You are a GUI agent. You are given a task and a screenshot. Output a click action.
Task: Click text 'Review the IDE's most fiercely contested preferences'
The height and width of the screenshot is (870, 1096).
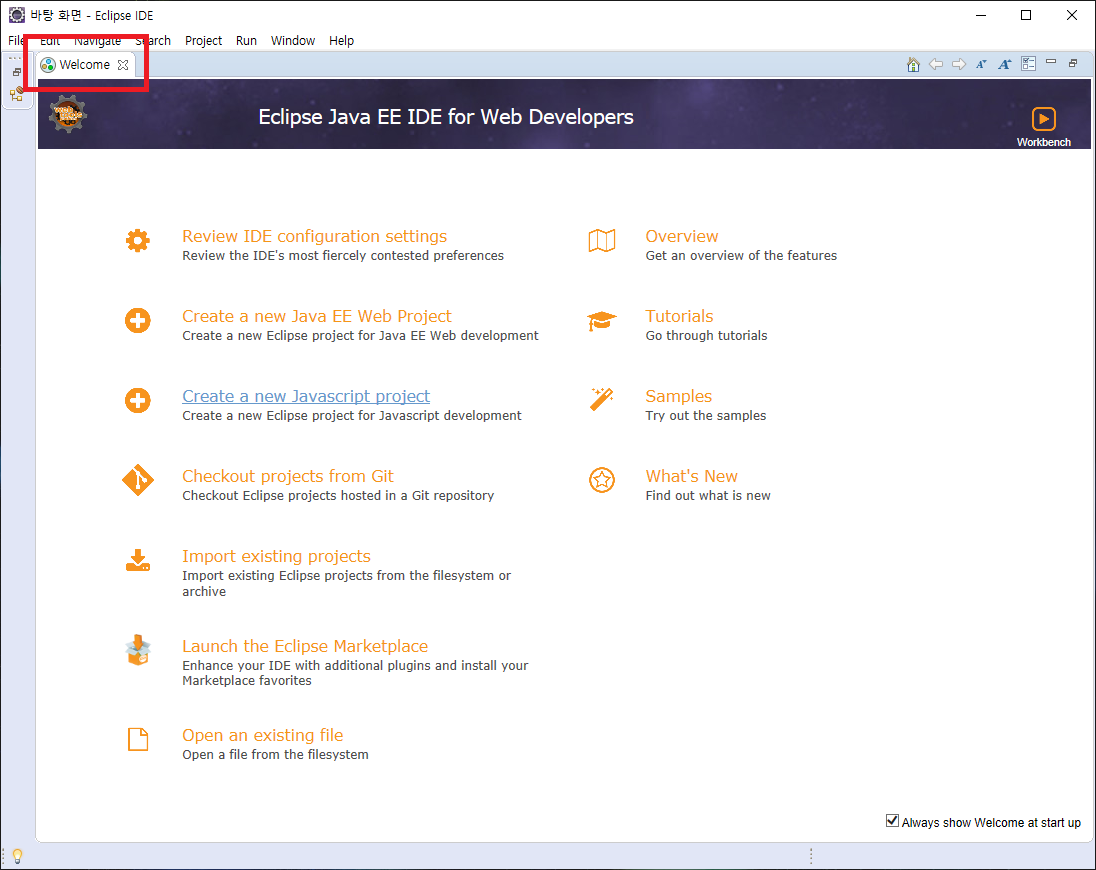pos(342,256)
